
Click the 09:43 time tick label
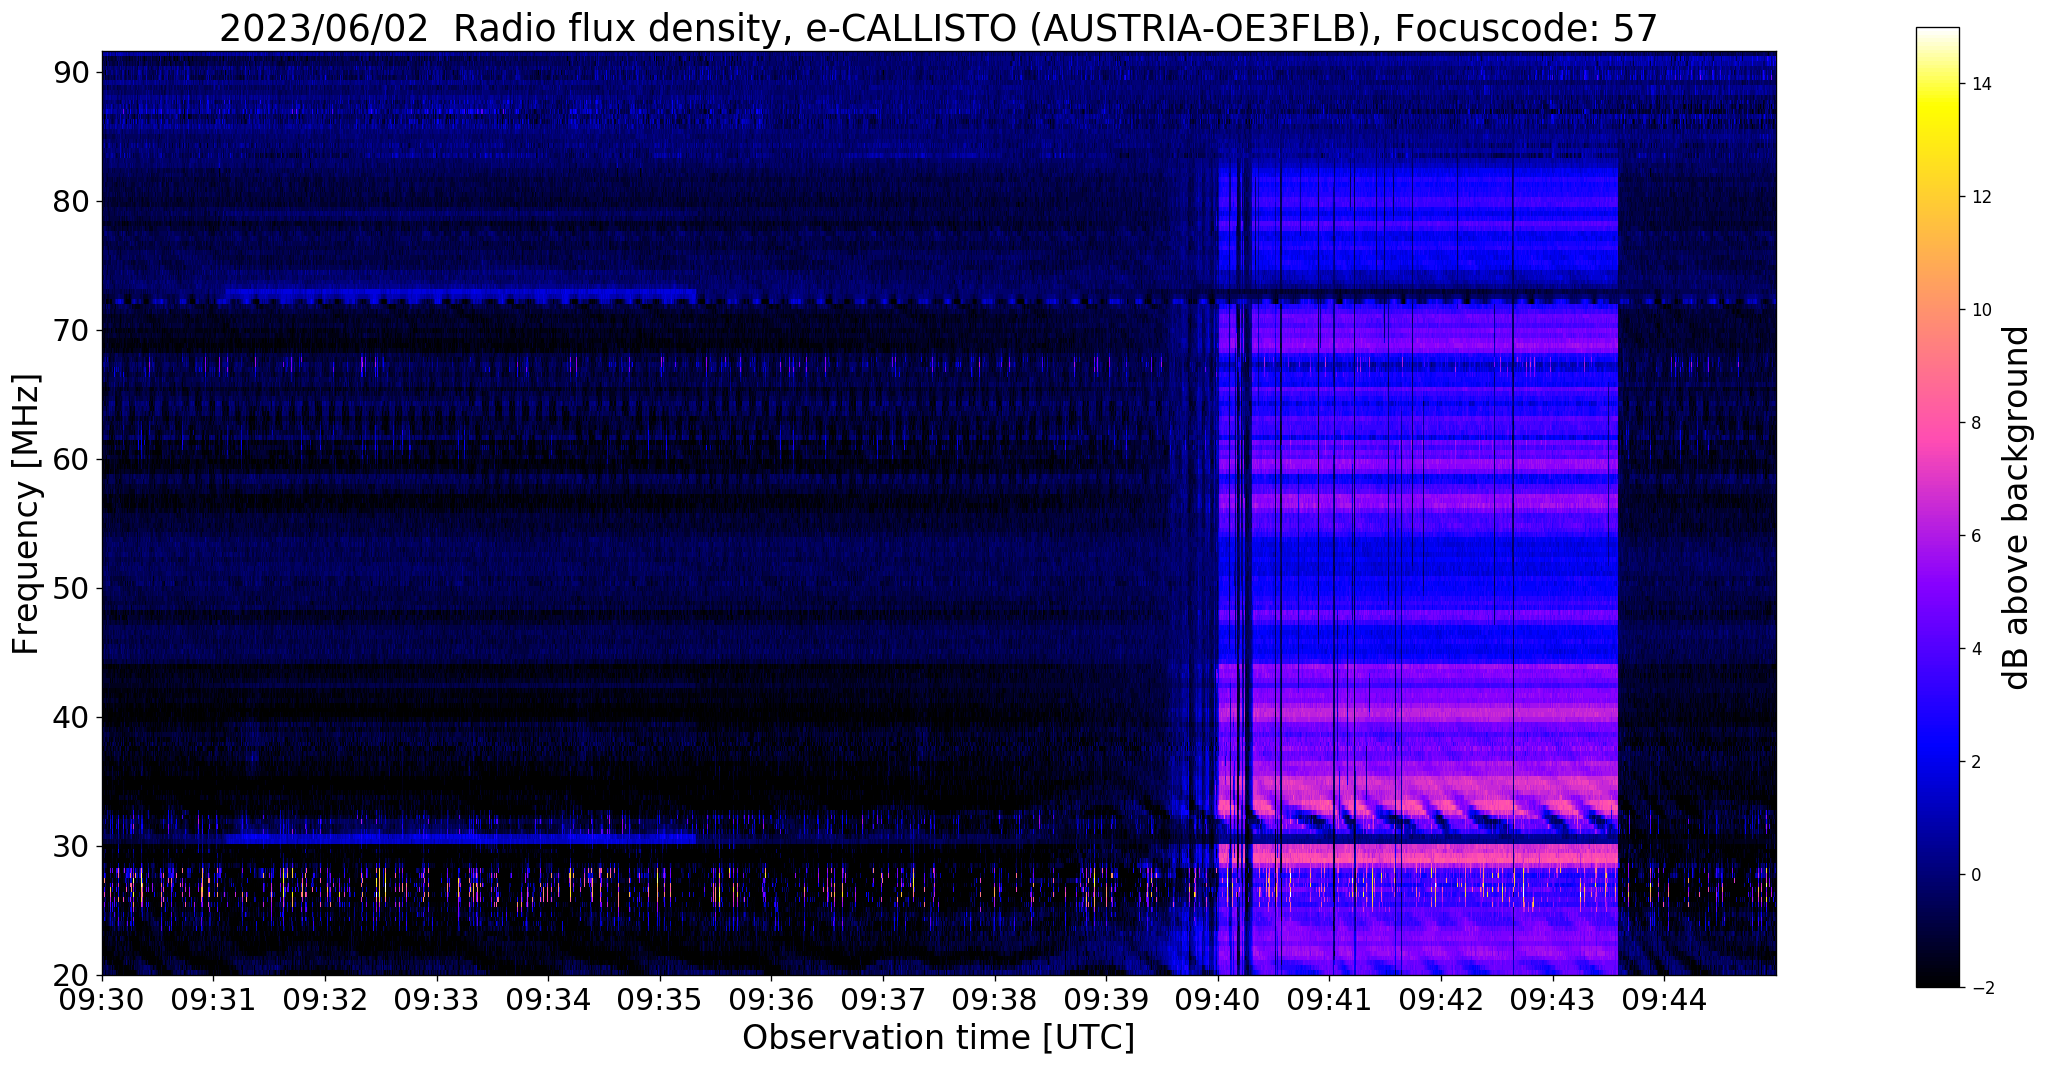tap(1552, 998)
